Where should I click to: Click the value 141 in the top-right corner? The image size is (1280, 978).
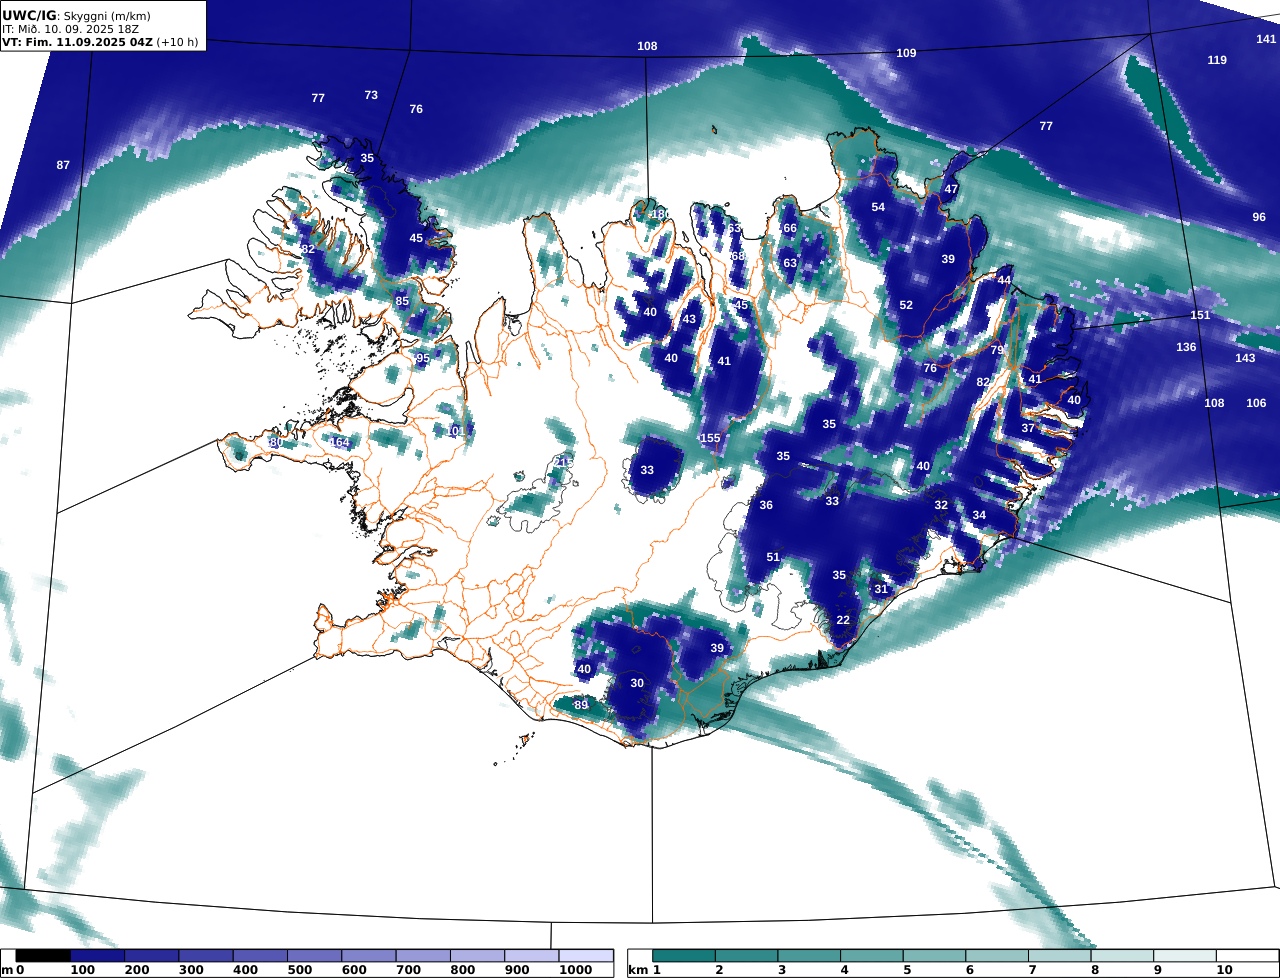coord(1266,39)
